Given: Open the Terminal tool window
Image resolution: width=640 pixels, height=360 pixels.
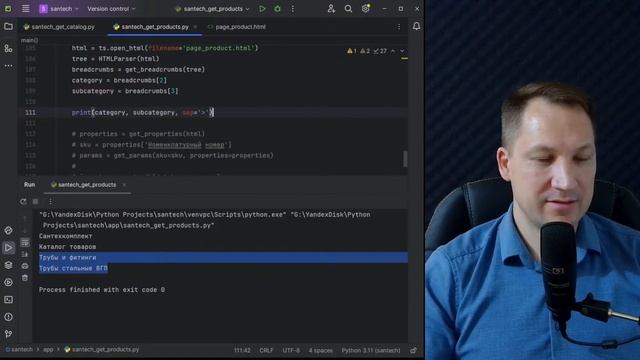Looking at the screenshot, I should click(8, 300).
